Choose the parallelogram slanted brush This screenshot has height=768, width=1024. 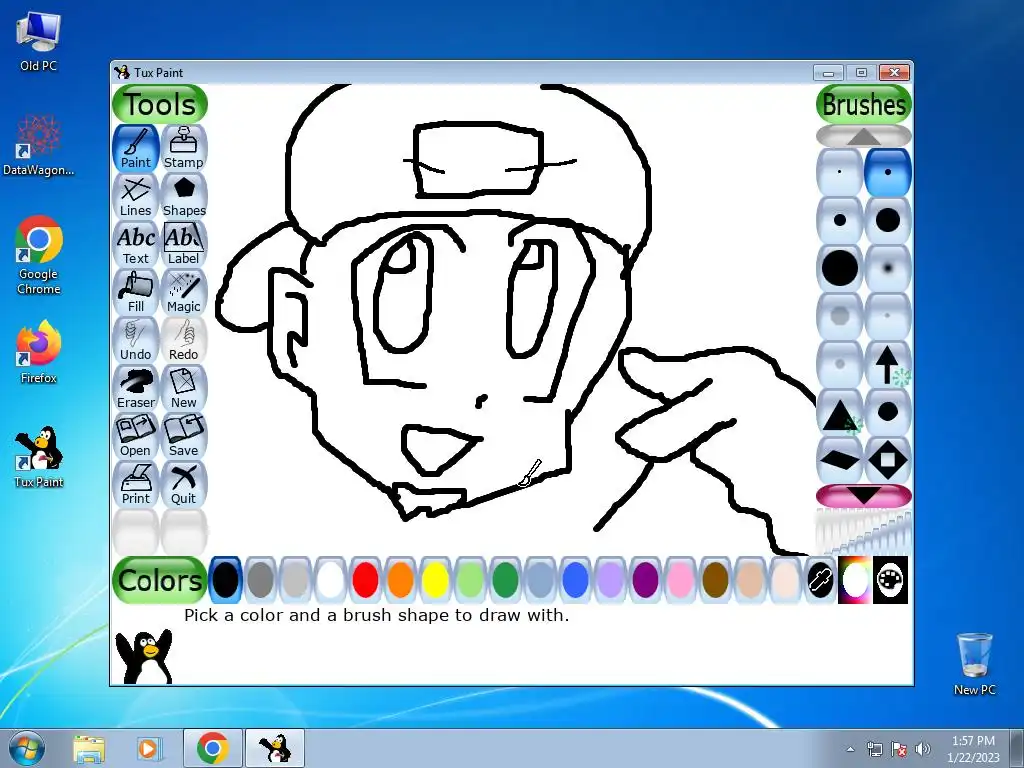(840, 460)
